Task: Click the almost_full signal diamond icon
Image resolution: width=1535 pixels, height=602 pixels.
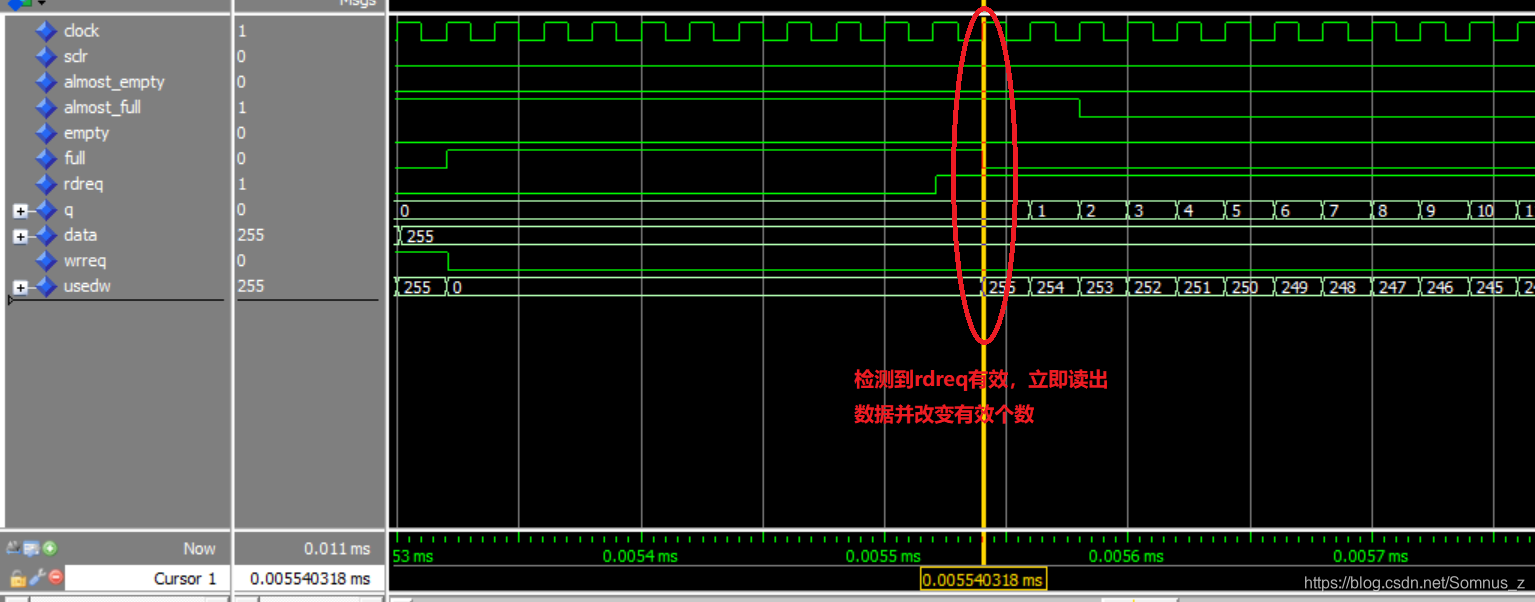Action: pos(46,107)
